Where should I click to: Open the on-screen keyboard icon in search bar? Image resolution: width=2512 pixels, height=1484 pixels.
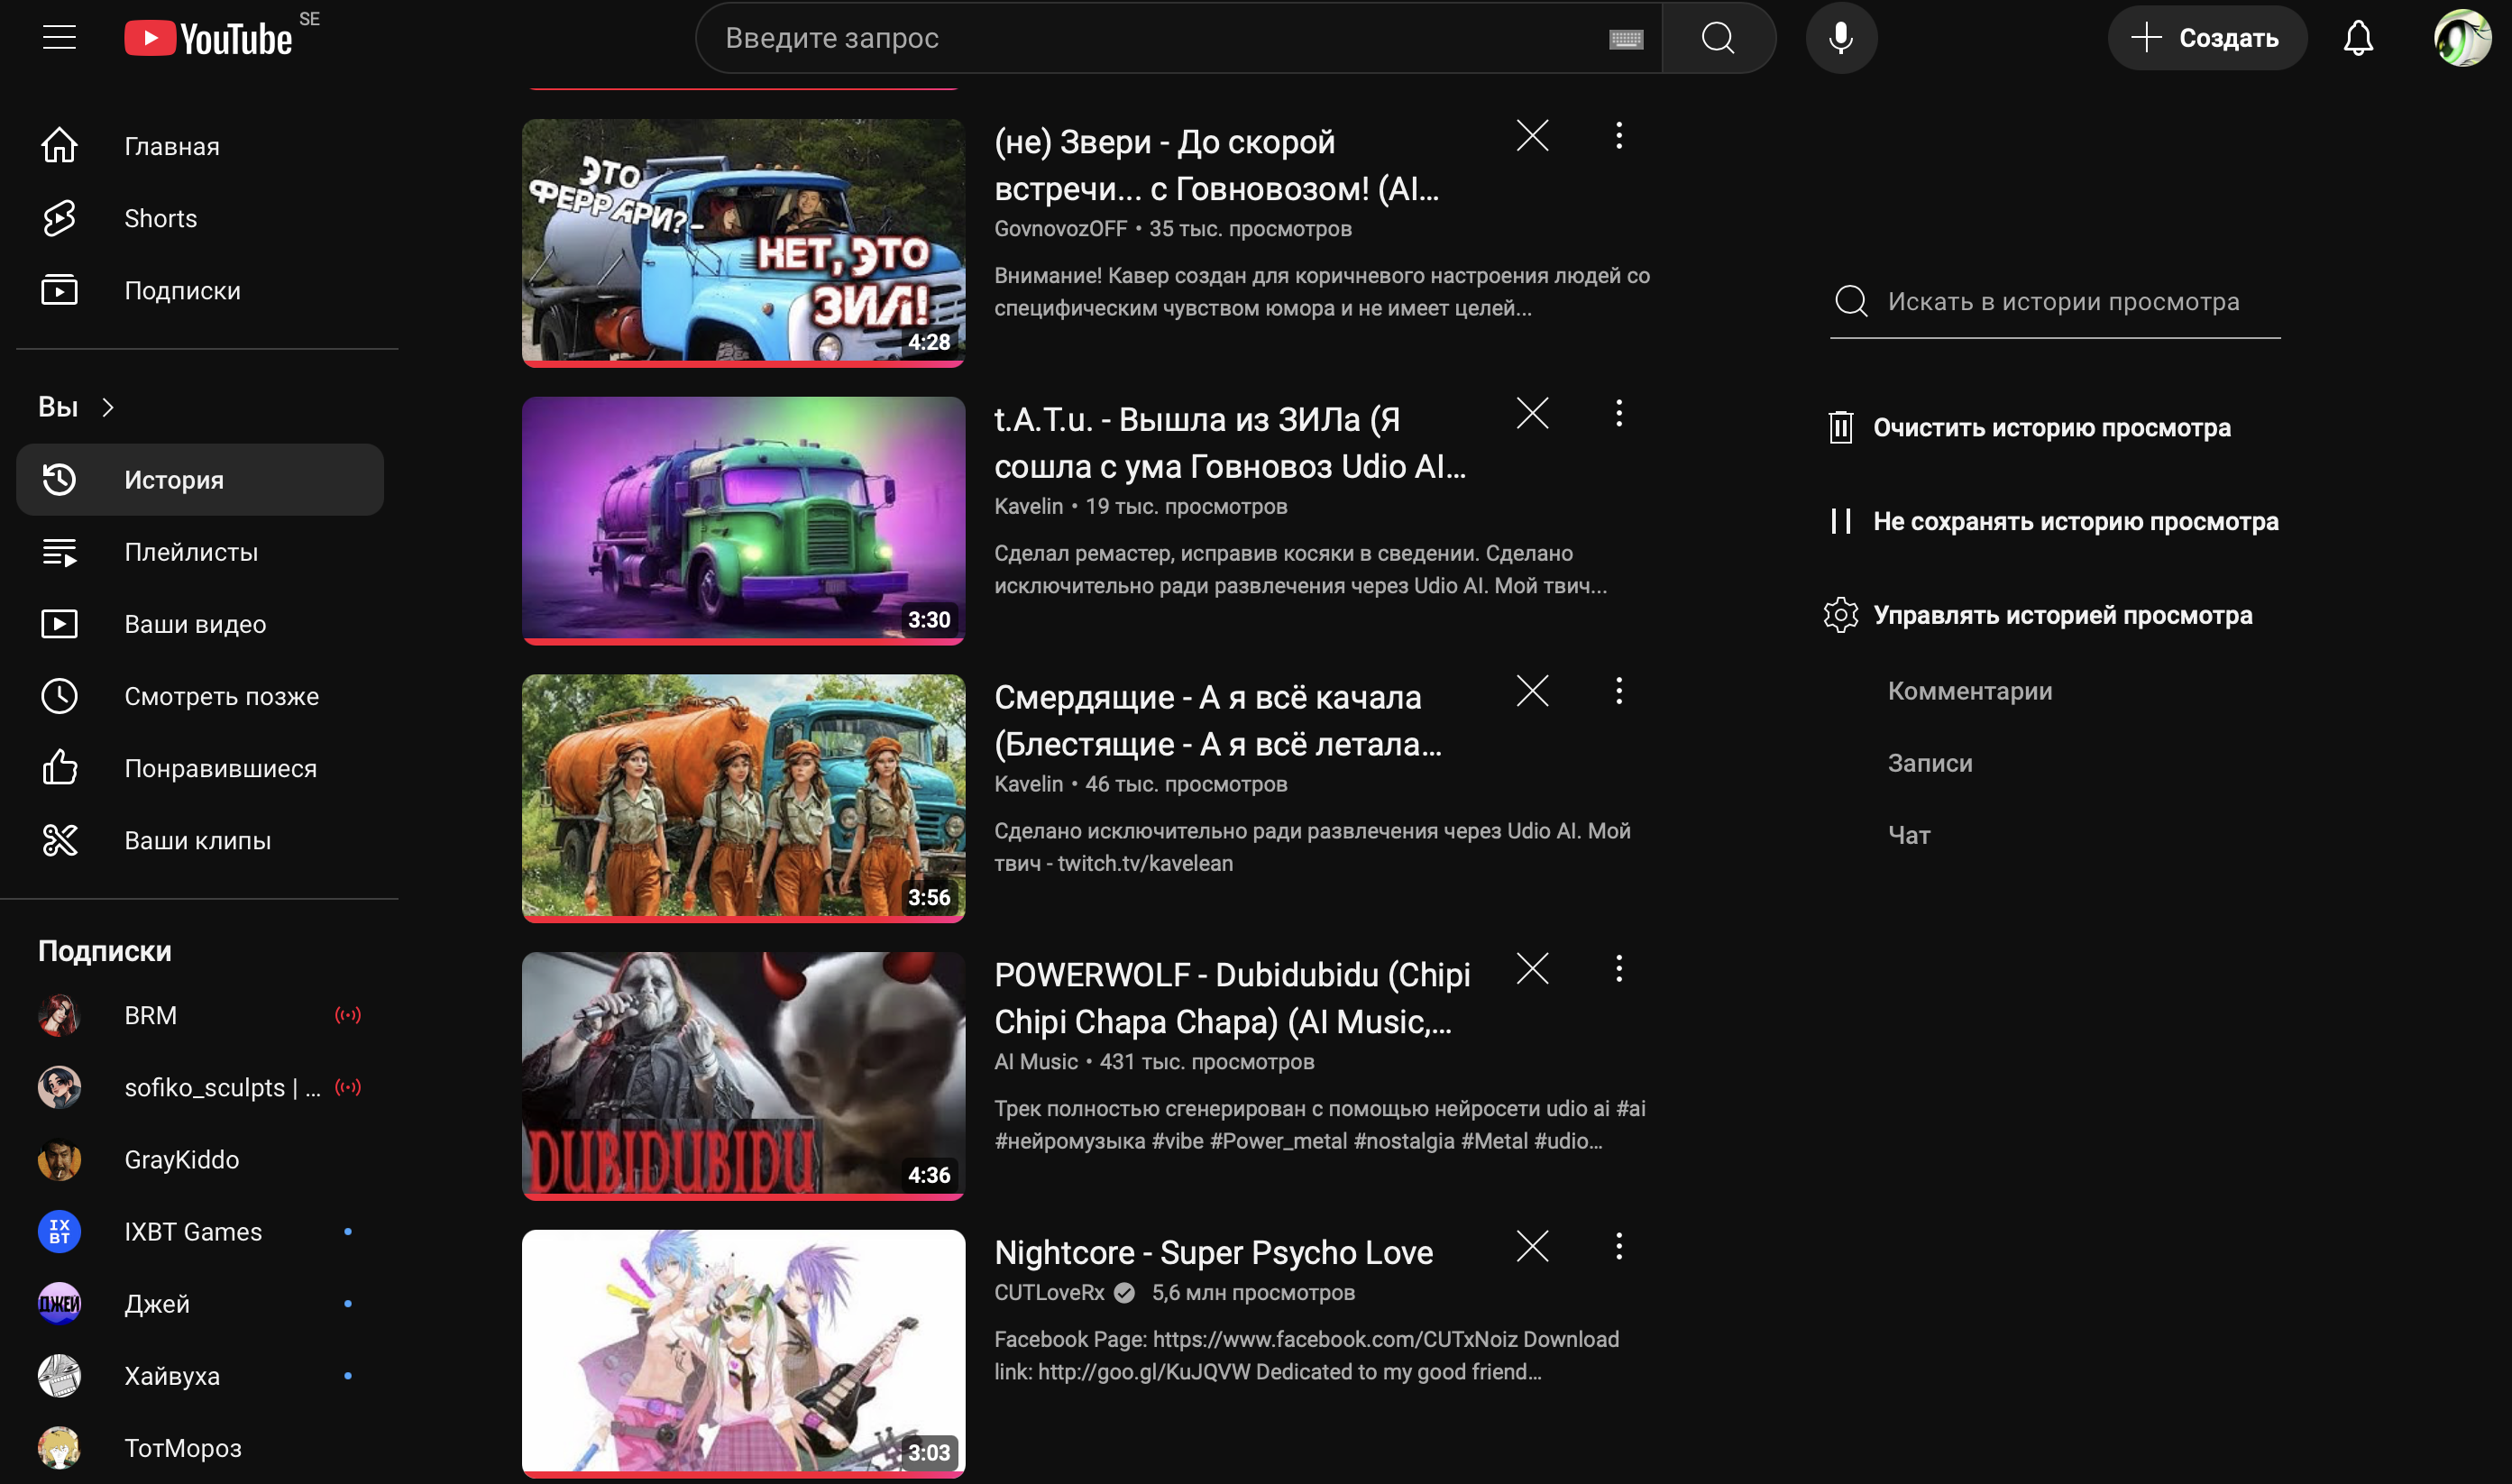pos(1625,39)
